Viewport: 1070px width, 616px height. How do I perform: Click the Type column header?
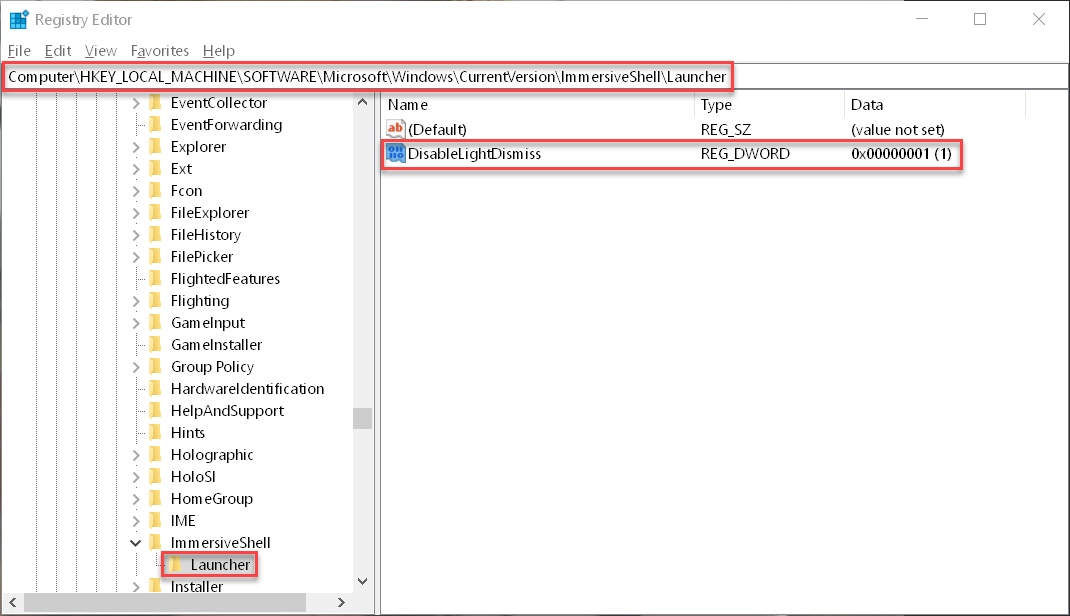point(770,105)
